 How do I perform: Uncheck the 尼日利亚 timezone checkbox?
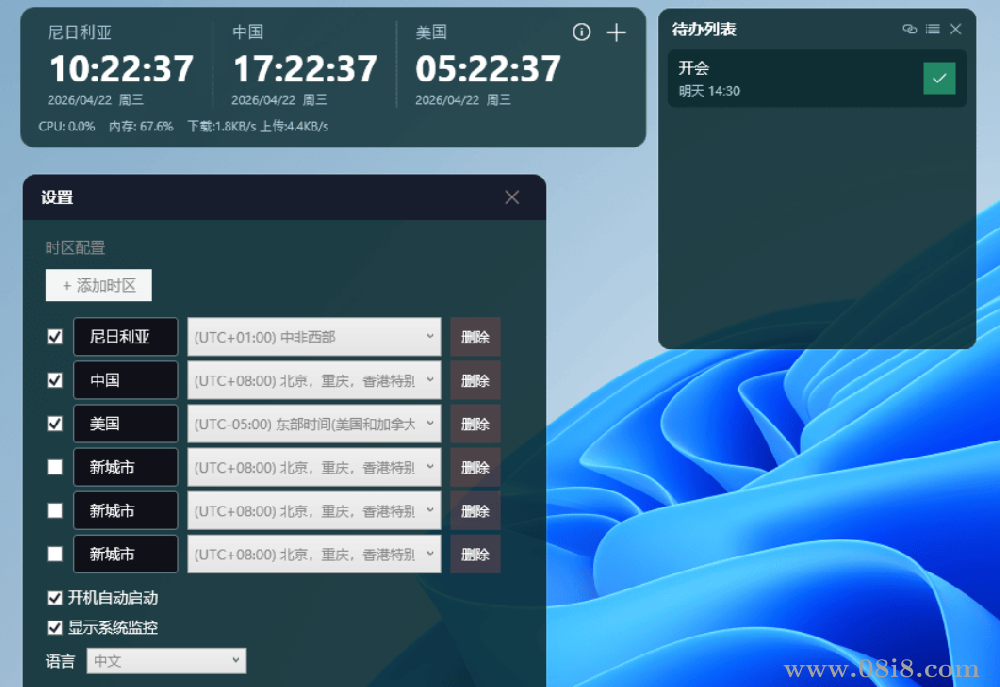(x=55, y=337)
